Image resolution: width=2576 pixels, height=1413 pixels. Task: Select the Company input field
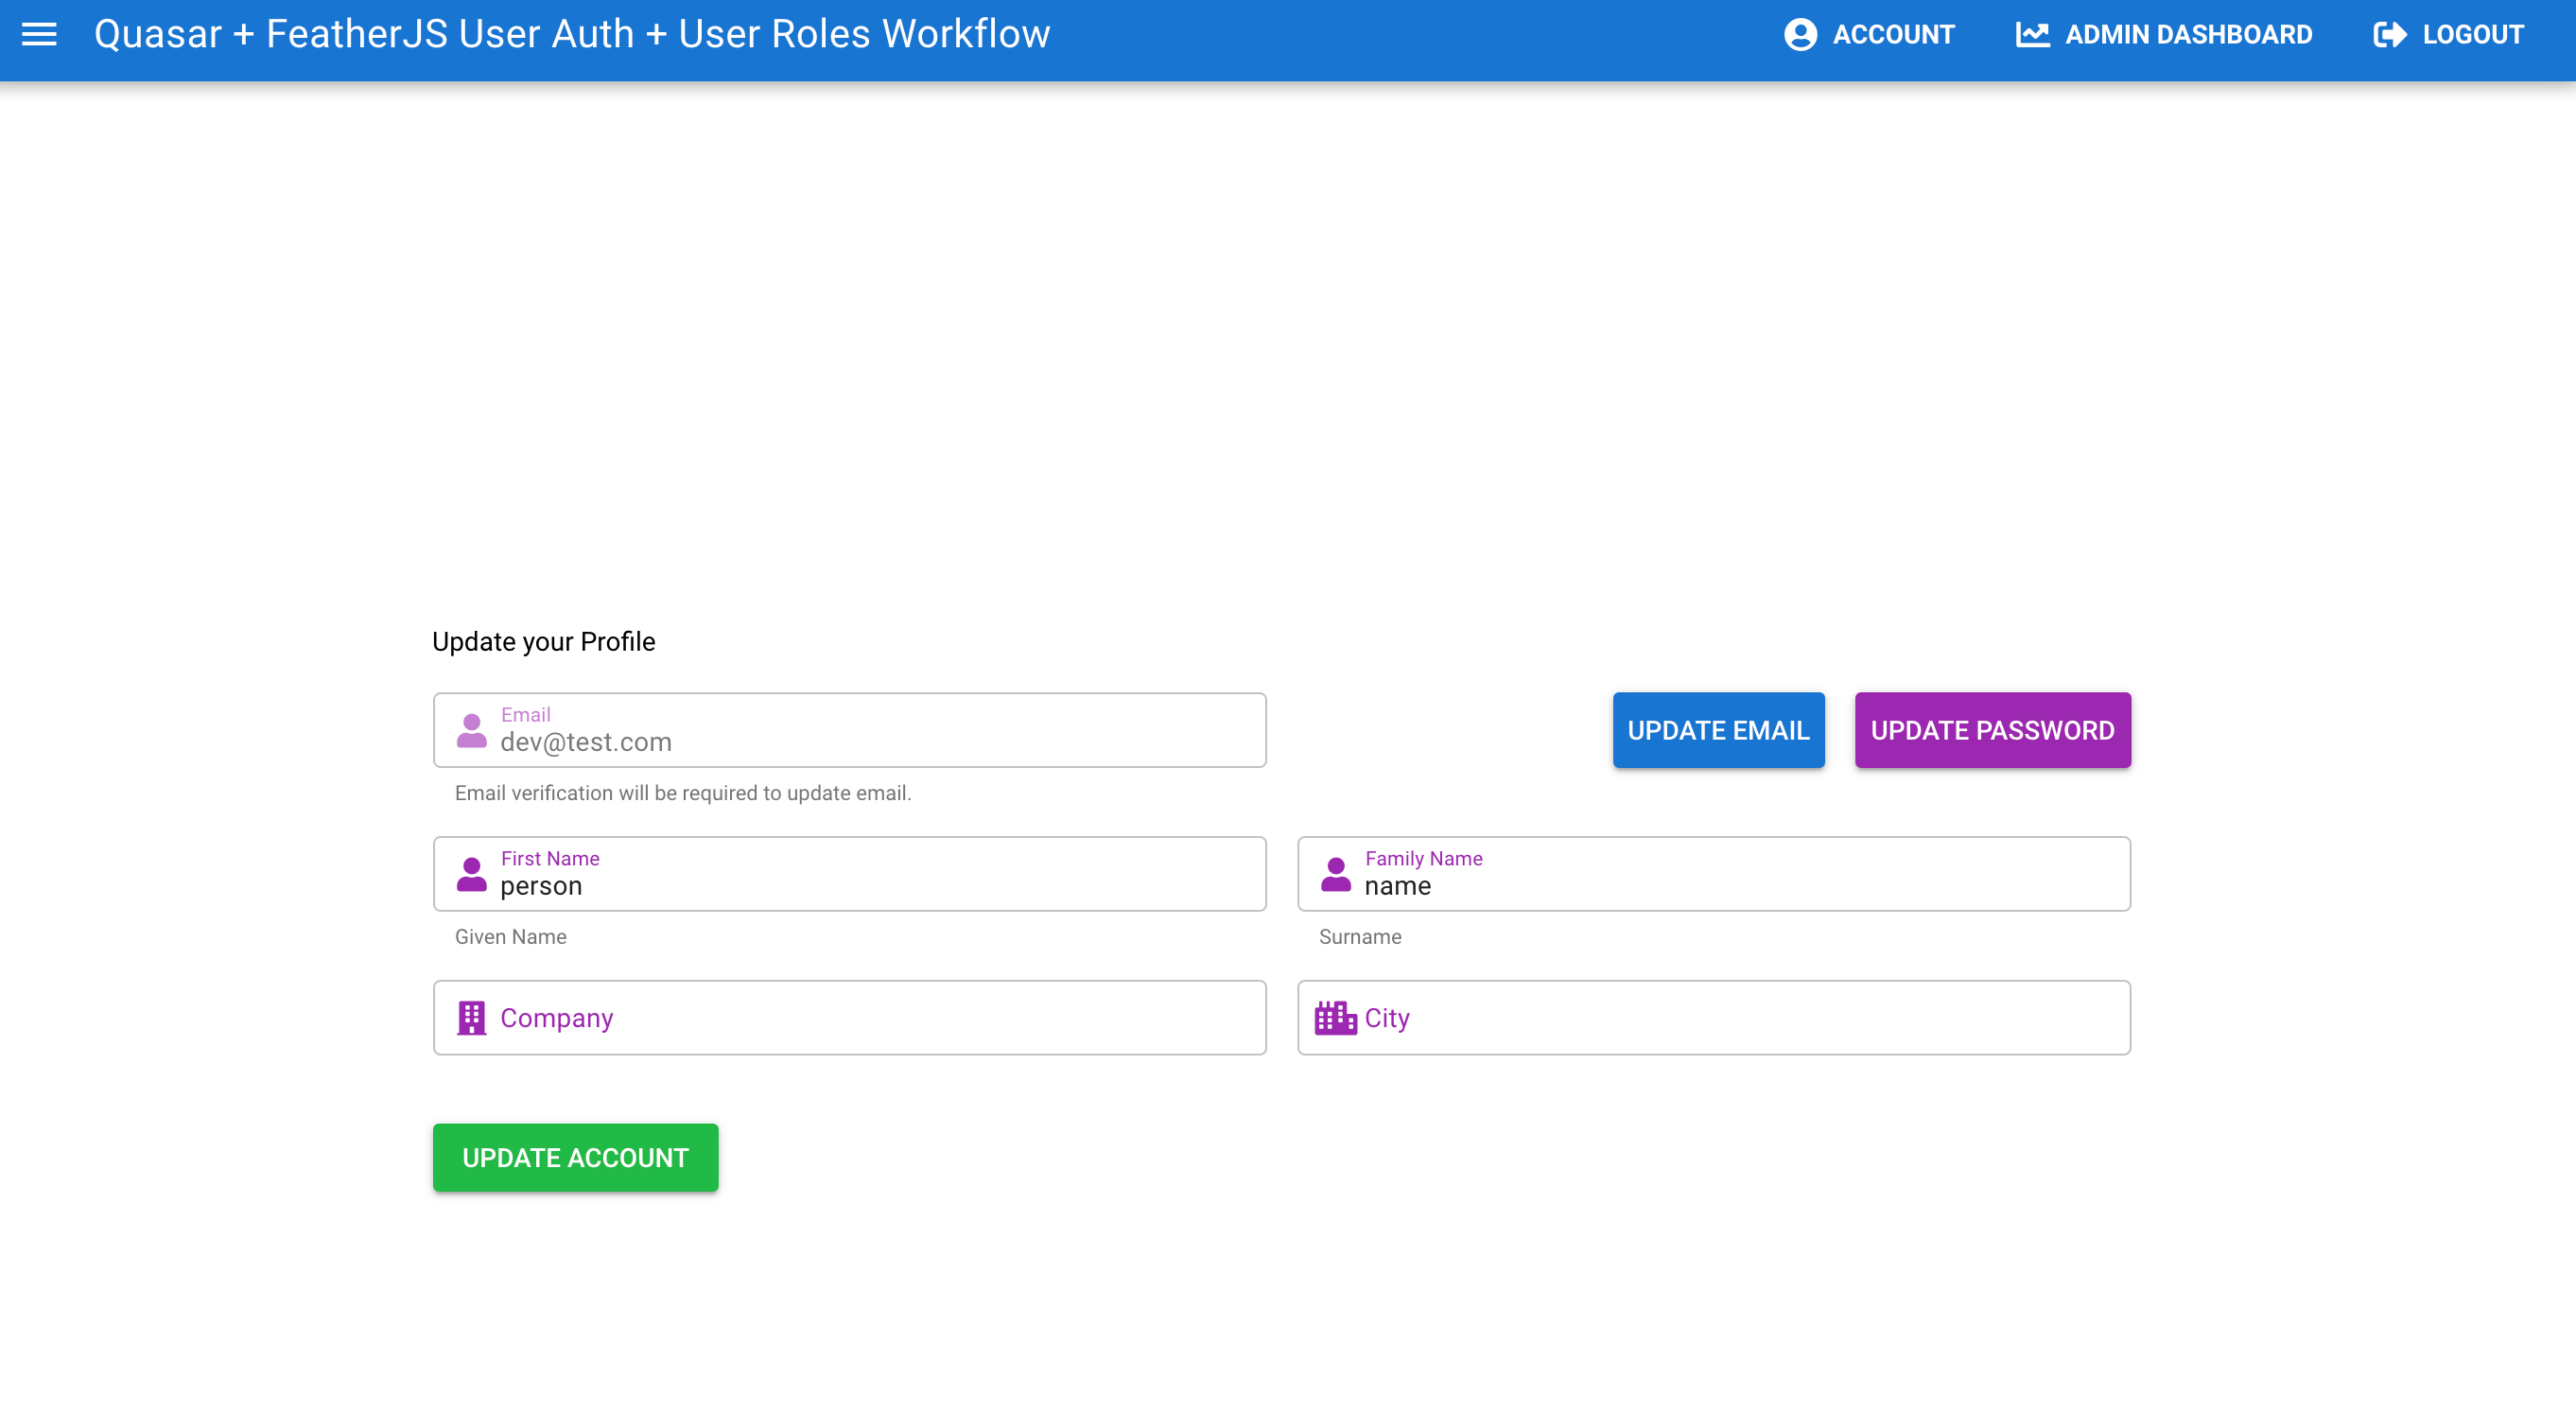coord(849,1017)
